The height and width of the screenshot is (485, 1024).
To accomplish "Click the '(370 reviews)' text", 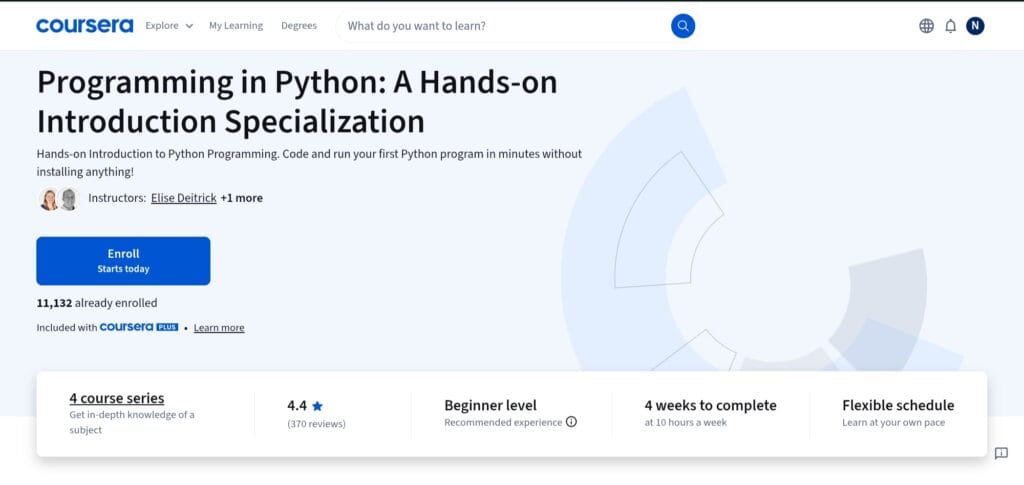I will coord(316,424).
